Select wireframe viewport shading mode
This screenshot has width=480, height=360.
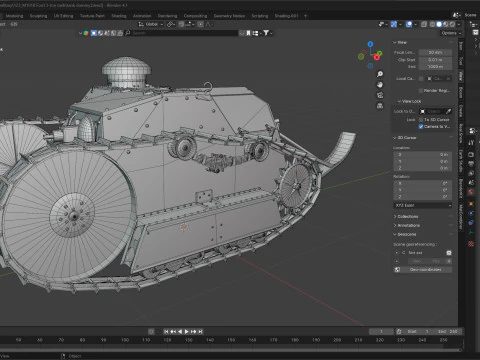(x=433, y=24)
